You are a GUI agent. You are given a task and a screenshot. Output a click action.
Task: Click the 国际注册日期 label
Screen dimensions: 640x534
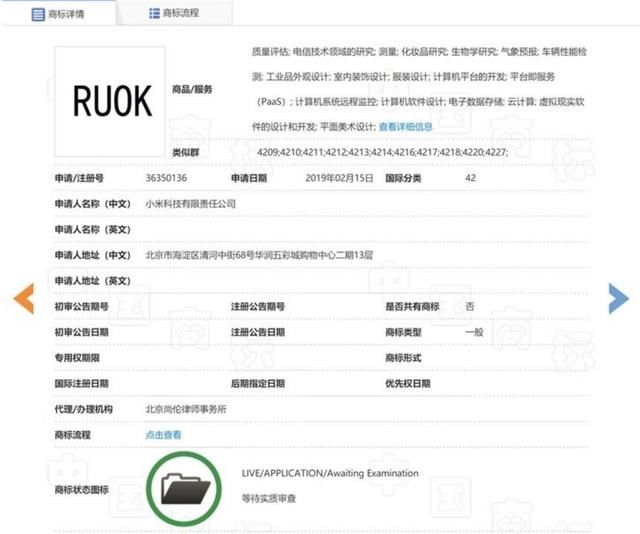82,384
